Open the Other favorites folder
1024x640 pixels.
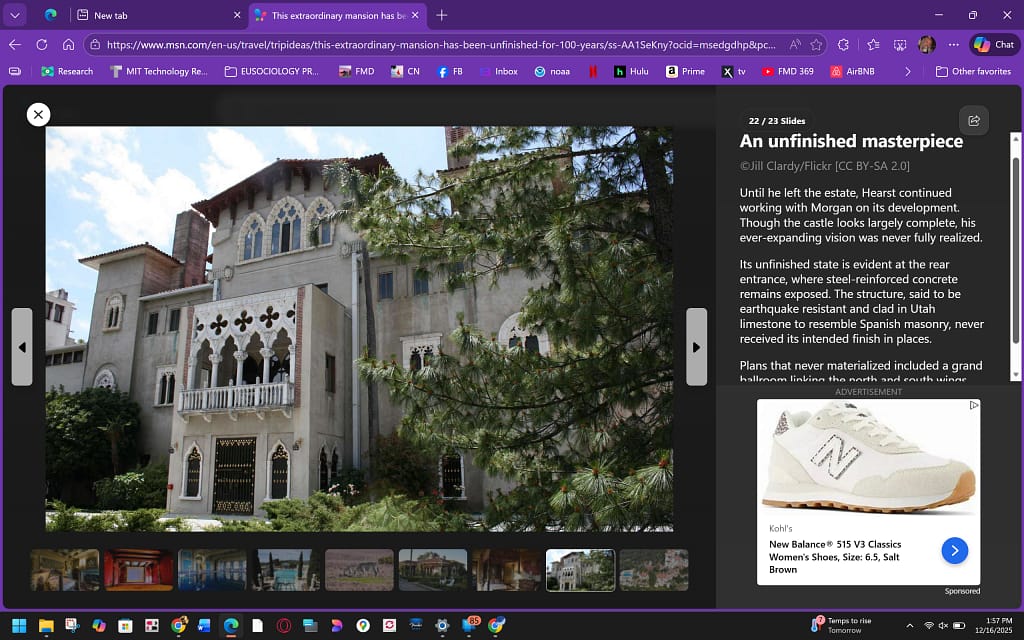[973, 71]
